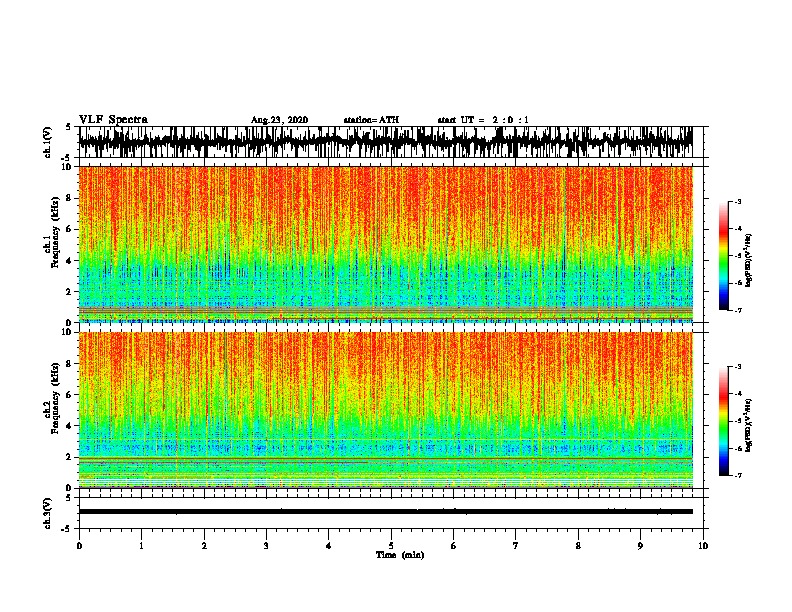Click the dark horizontal line near 2 kHz in ch.2
The height and width of the screenshot is (612, 792).
click(x=386, y=458)
